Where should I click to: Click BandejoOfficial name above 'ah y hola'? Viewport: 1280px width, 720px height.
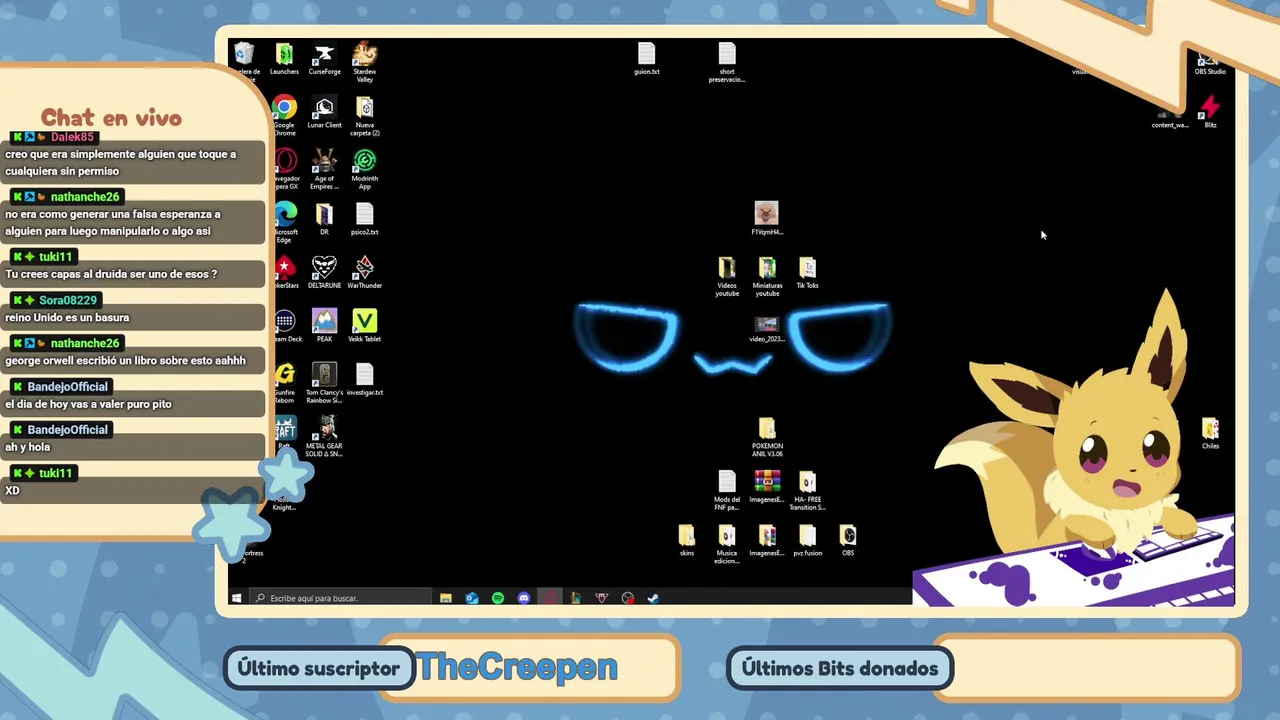tap(68, 430)
